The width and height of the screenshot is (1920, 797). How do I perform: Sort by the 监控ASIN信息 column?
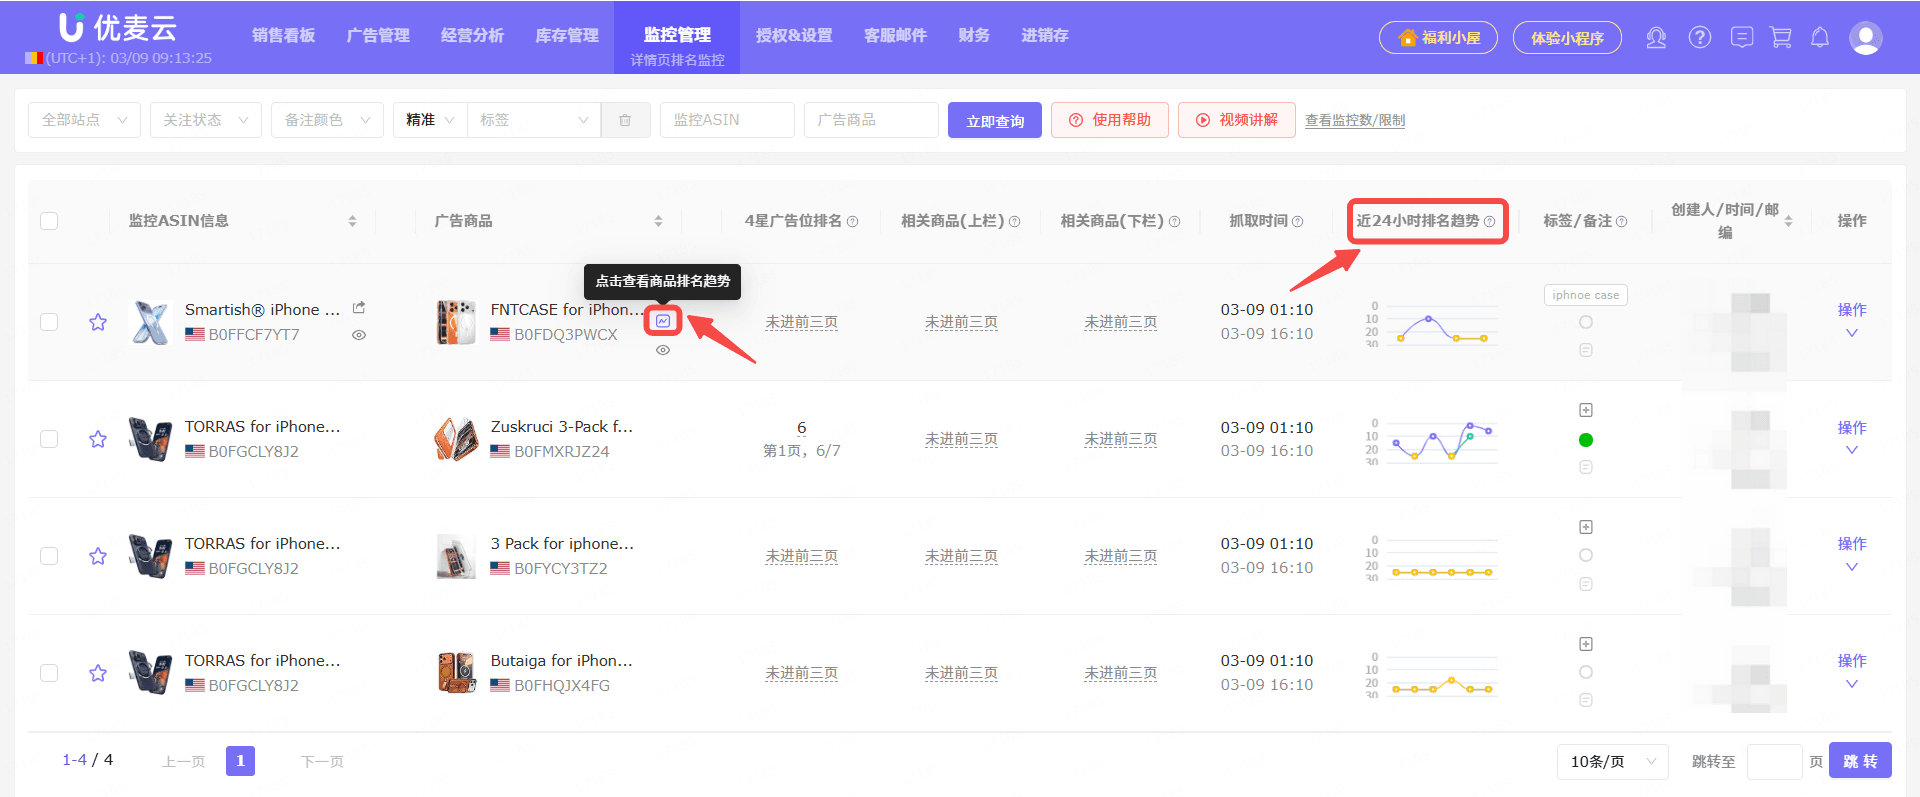coord(352,221)
